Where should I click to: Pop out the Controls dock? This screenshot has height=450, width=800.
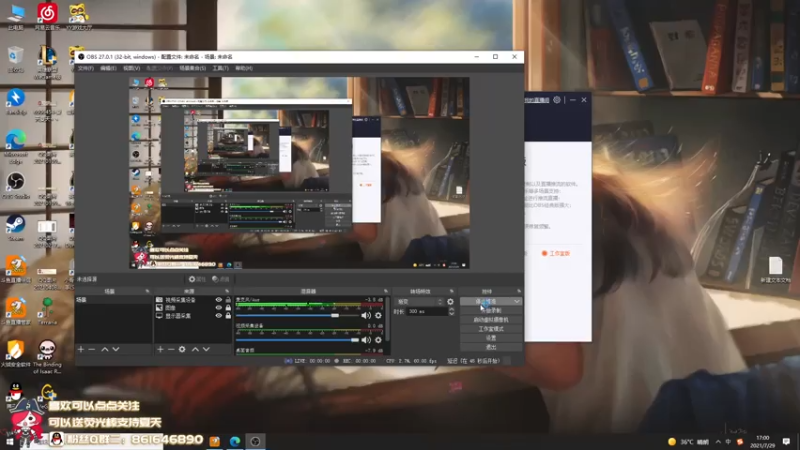[519, 291]
